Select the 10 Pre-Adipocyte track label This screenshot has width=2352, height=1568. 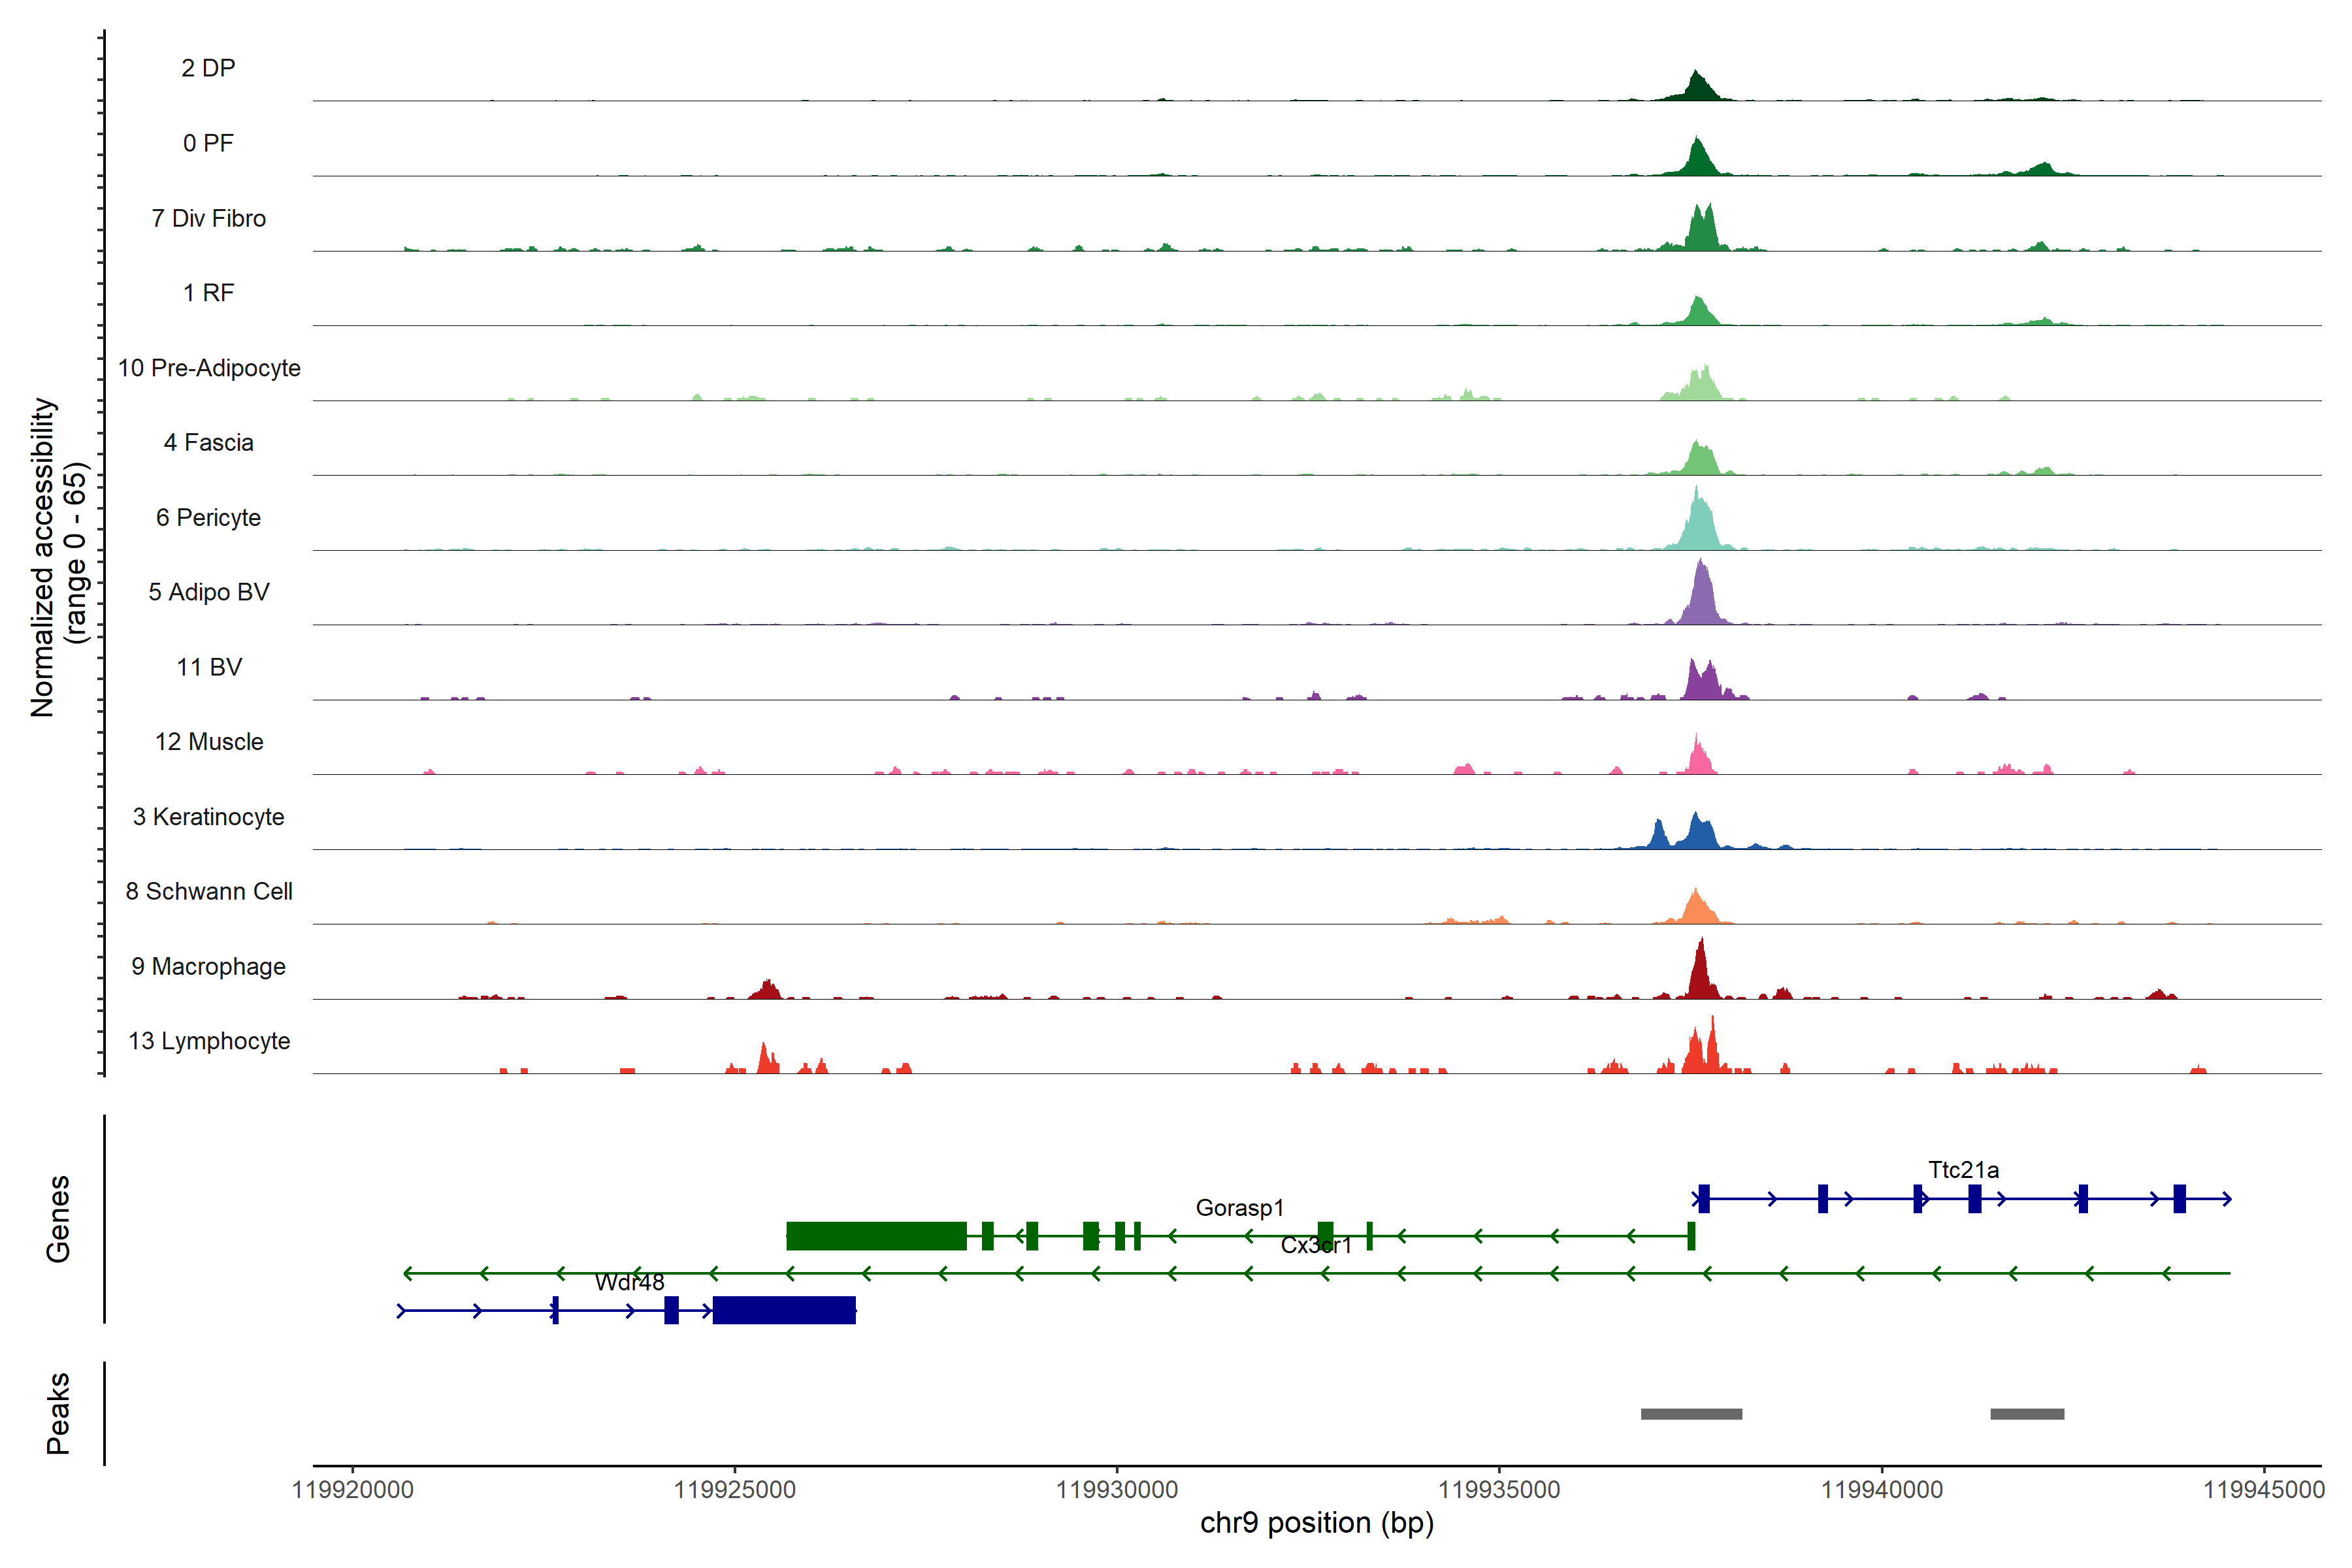[208, 368]
